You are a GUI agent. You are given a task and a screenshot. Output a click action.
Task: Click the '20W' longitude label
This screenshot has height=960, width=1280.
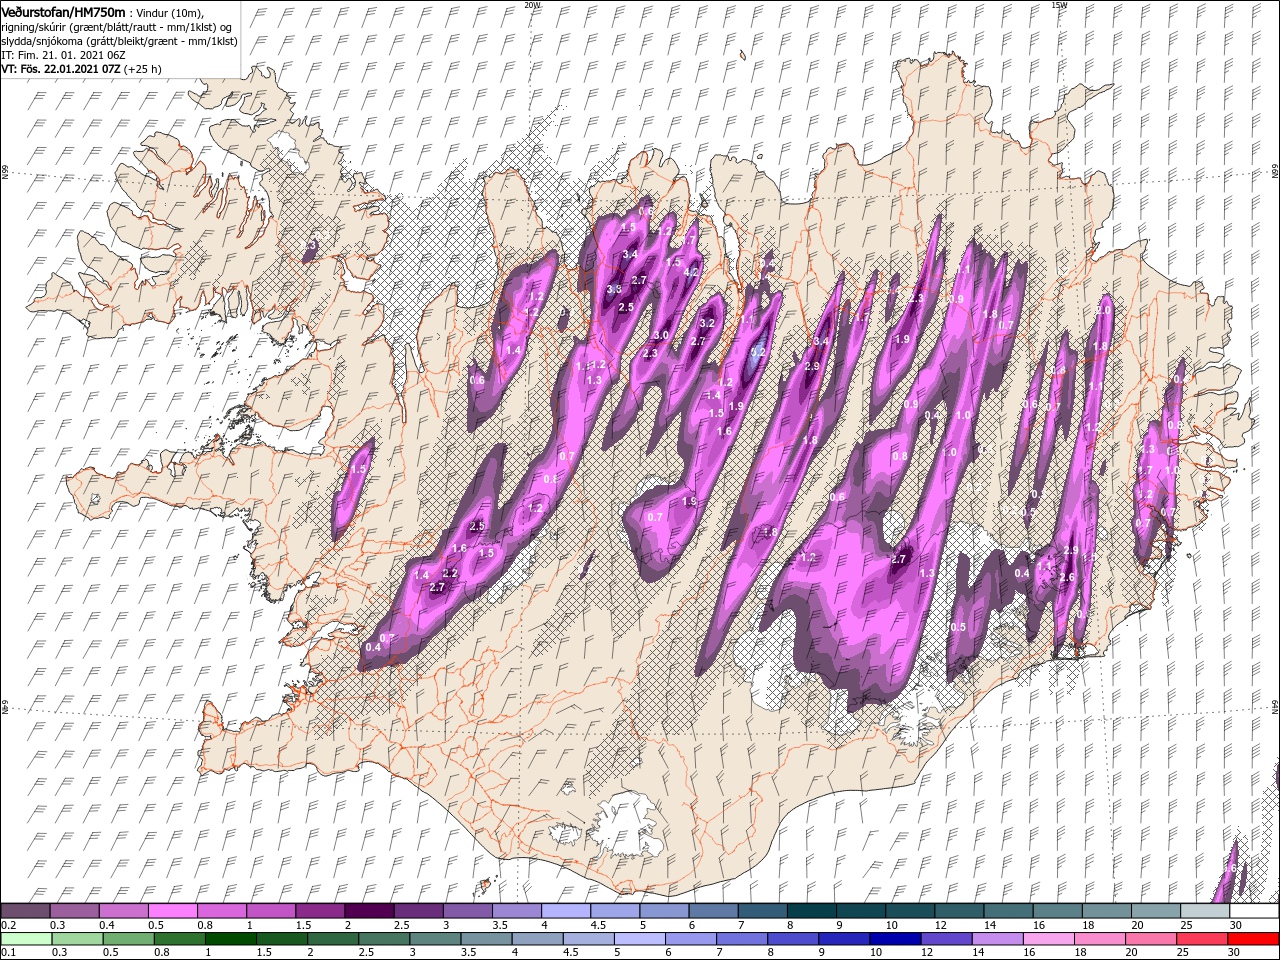coord(532,5)
